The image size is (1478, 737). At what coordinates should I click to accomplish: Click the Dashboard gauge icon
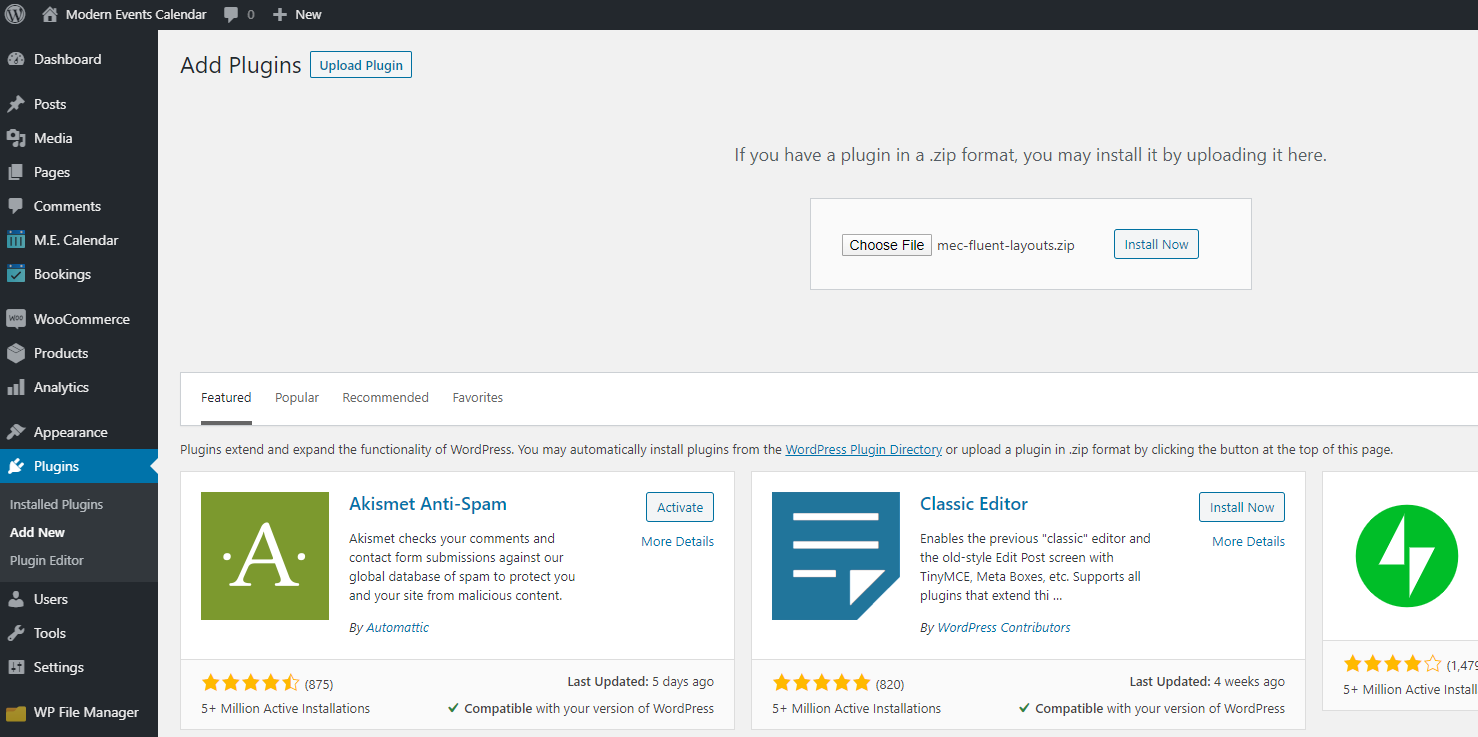(16, 59)
